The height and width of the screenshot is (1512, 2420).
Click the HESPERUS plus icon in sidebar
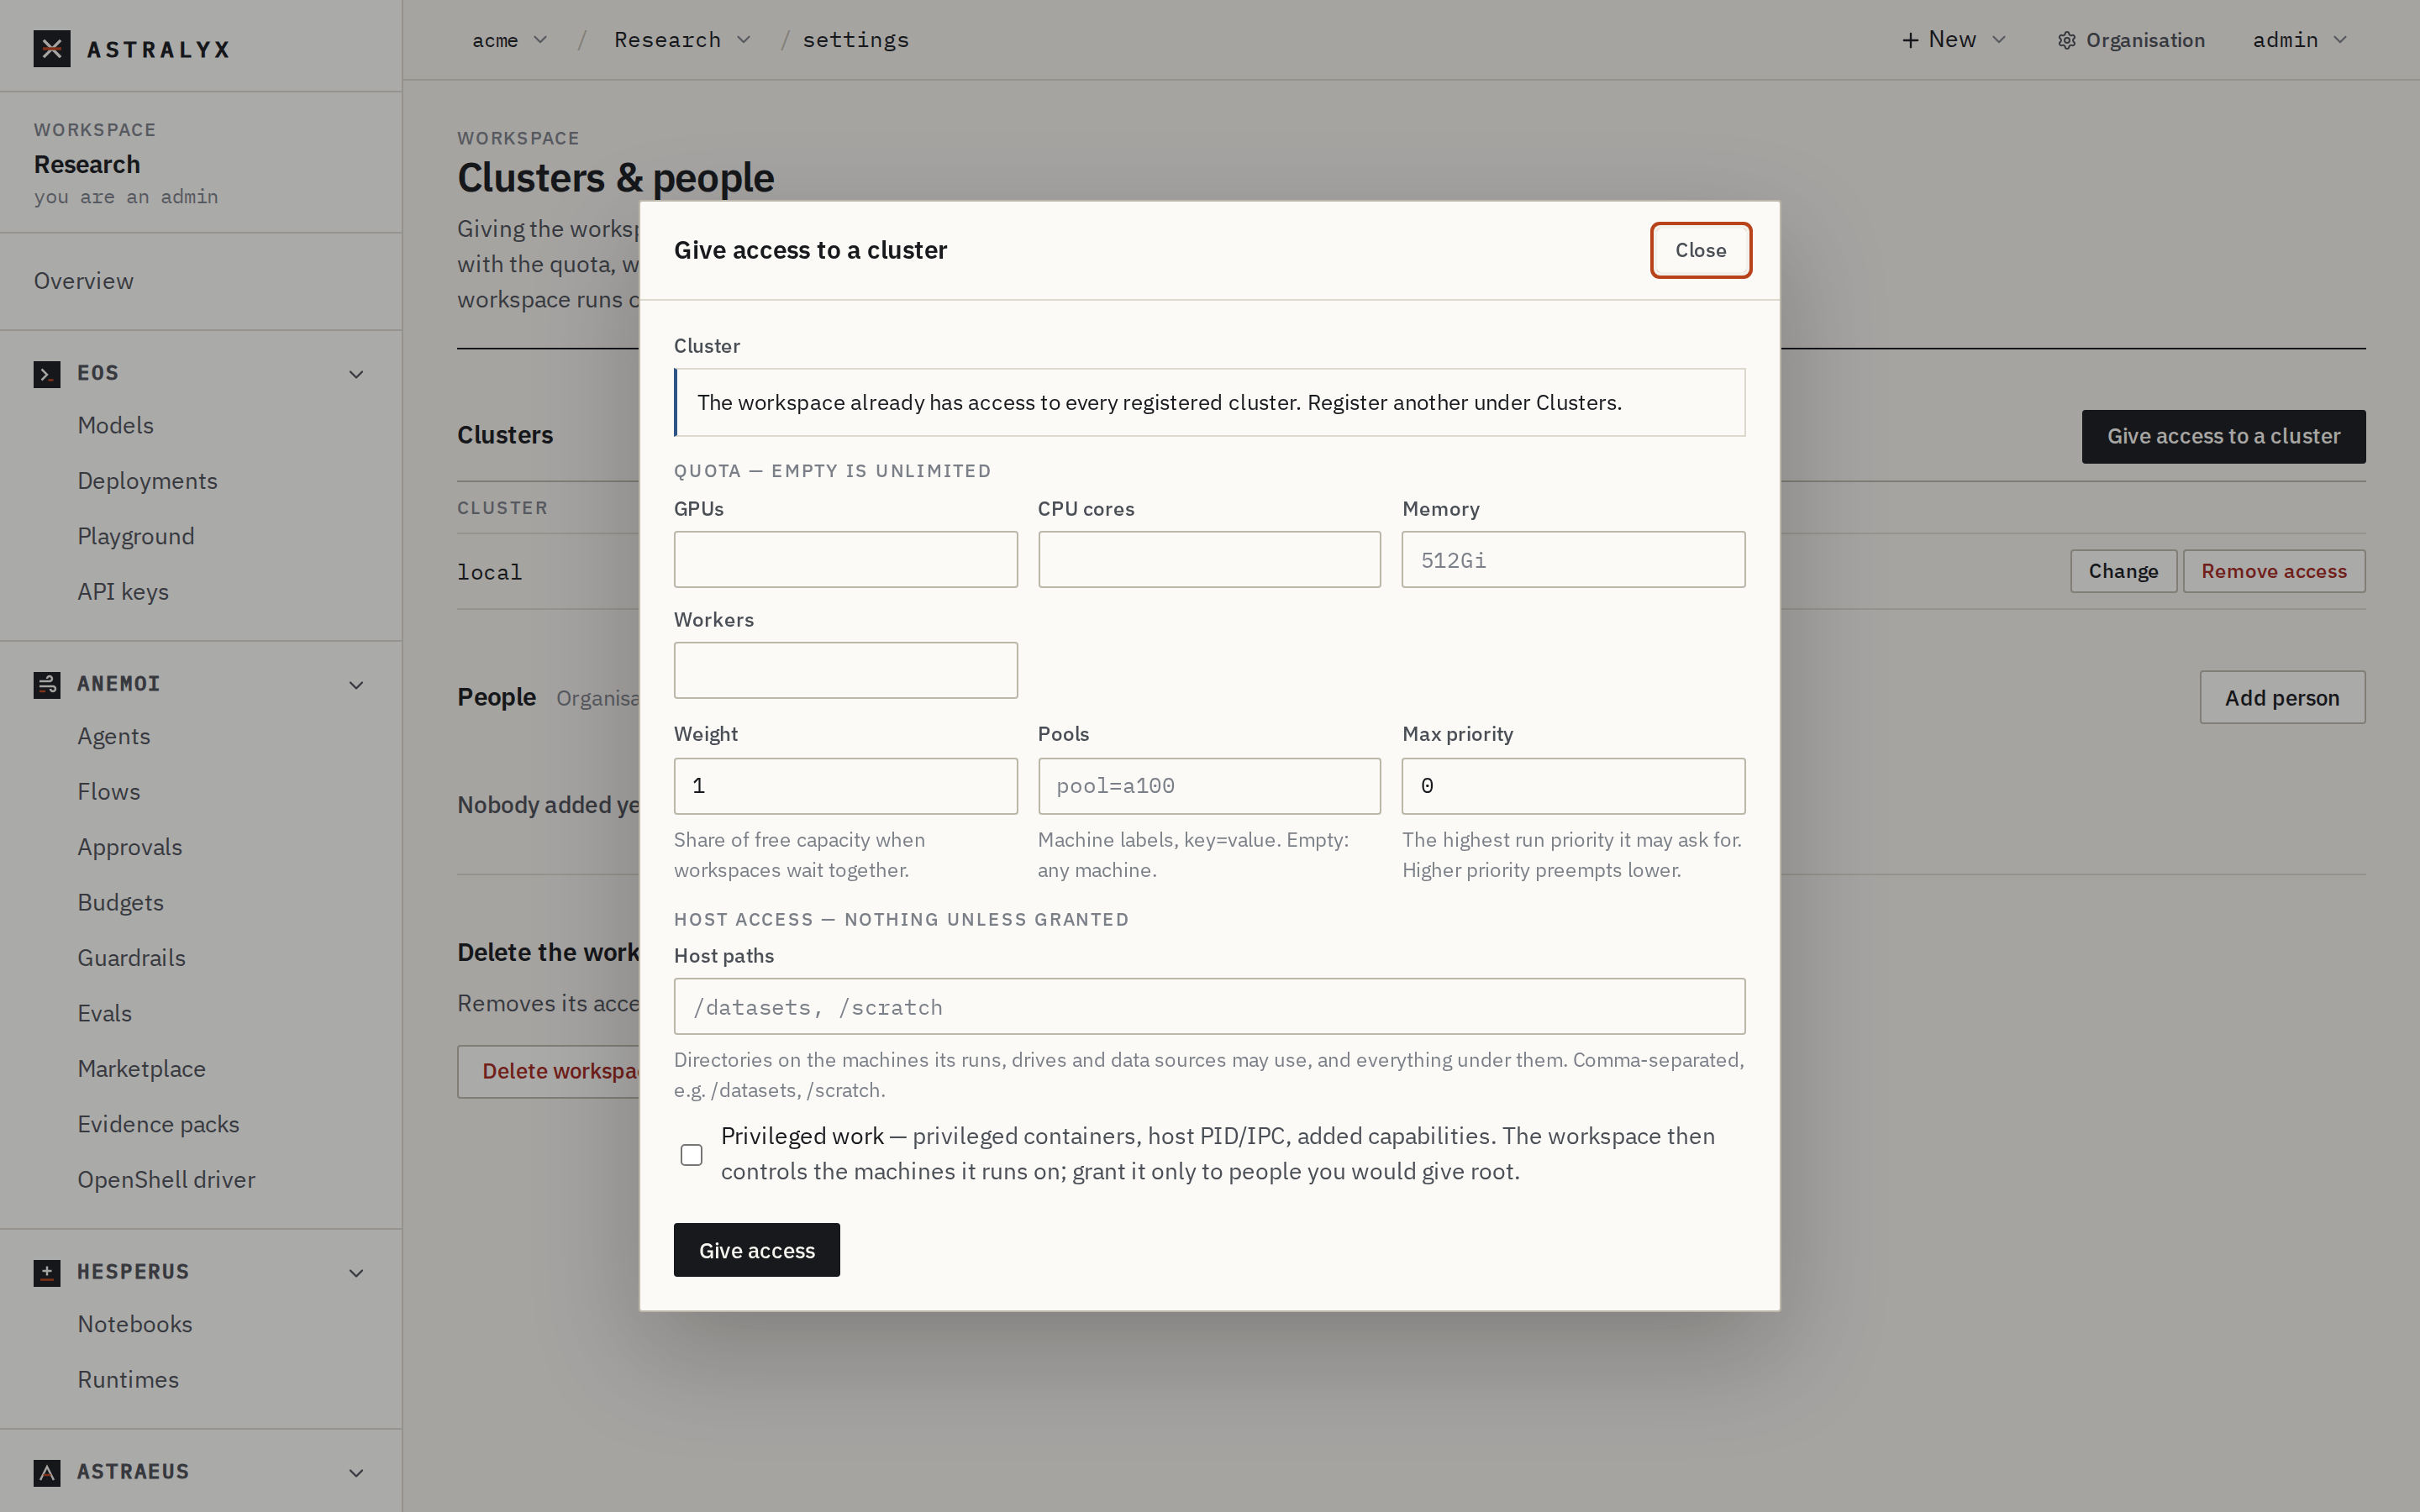tap(47, 1273)
